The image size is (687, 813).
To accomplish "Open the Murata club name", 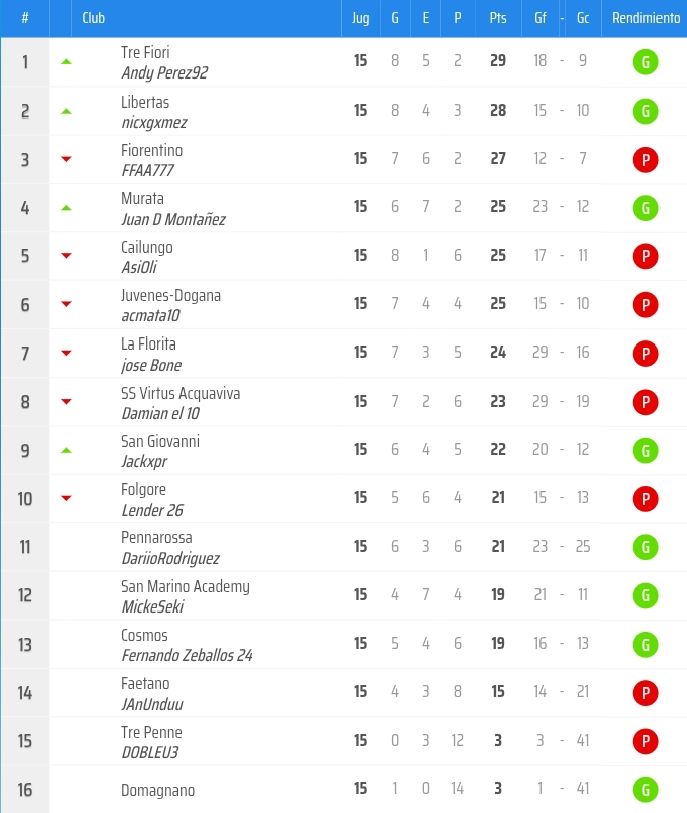I will 142,199.
